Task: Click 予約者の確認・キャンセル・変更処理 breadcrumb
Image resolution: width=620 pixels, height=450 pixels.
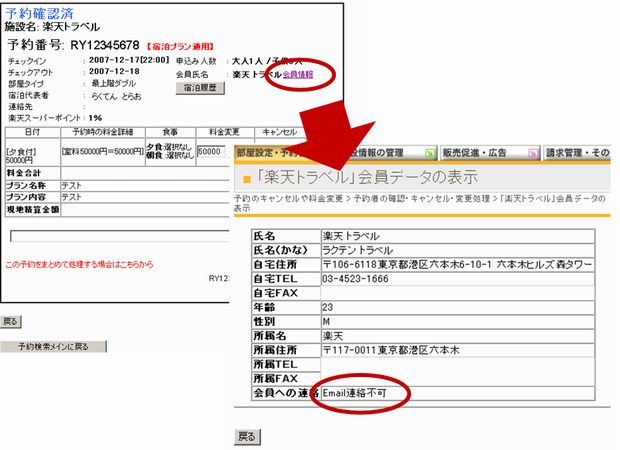Action: 422,199
